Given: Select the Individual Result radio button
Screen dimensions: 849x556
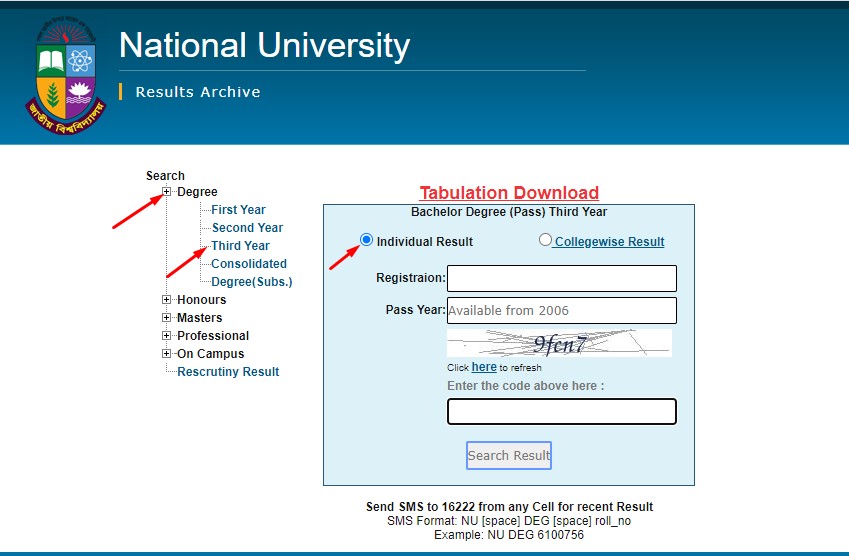Looking at the screenshot, I should pyautogui.click(x=367, y=240).
